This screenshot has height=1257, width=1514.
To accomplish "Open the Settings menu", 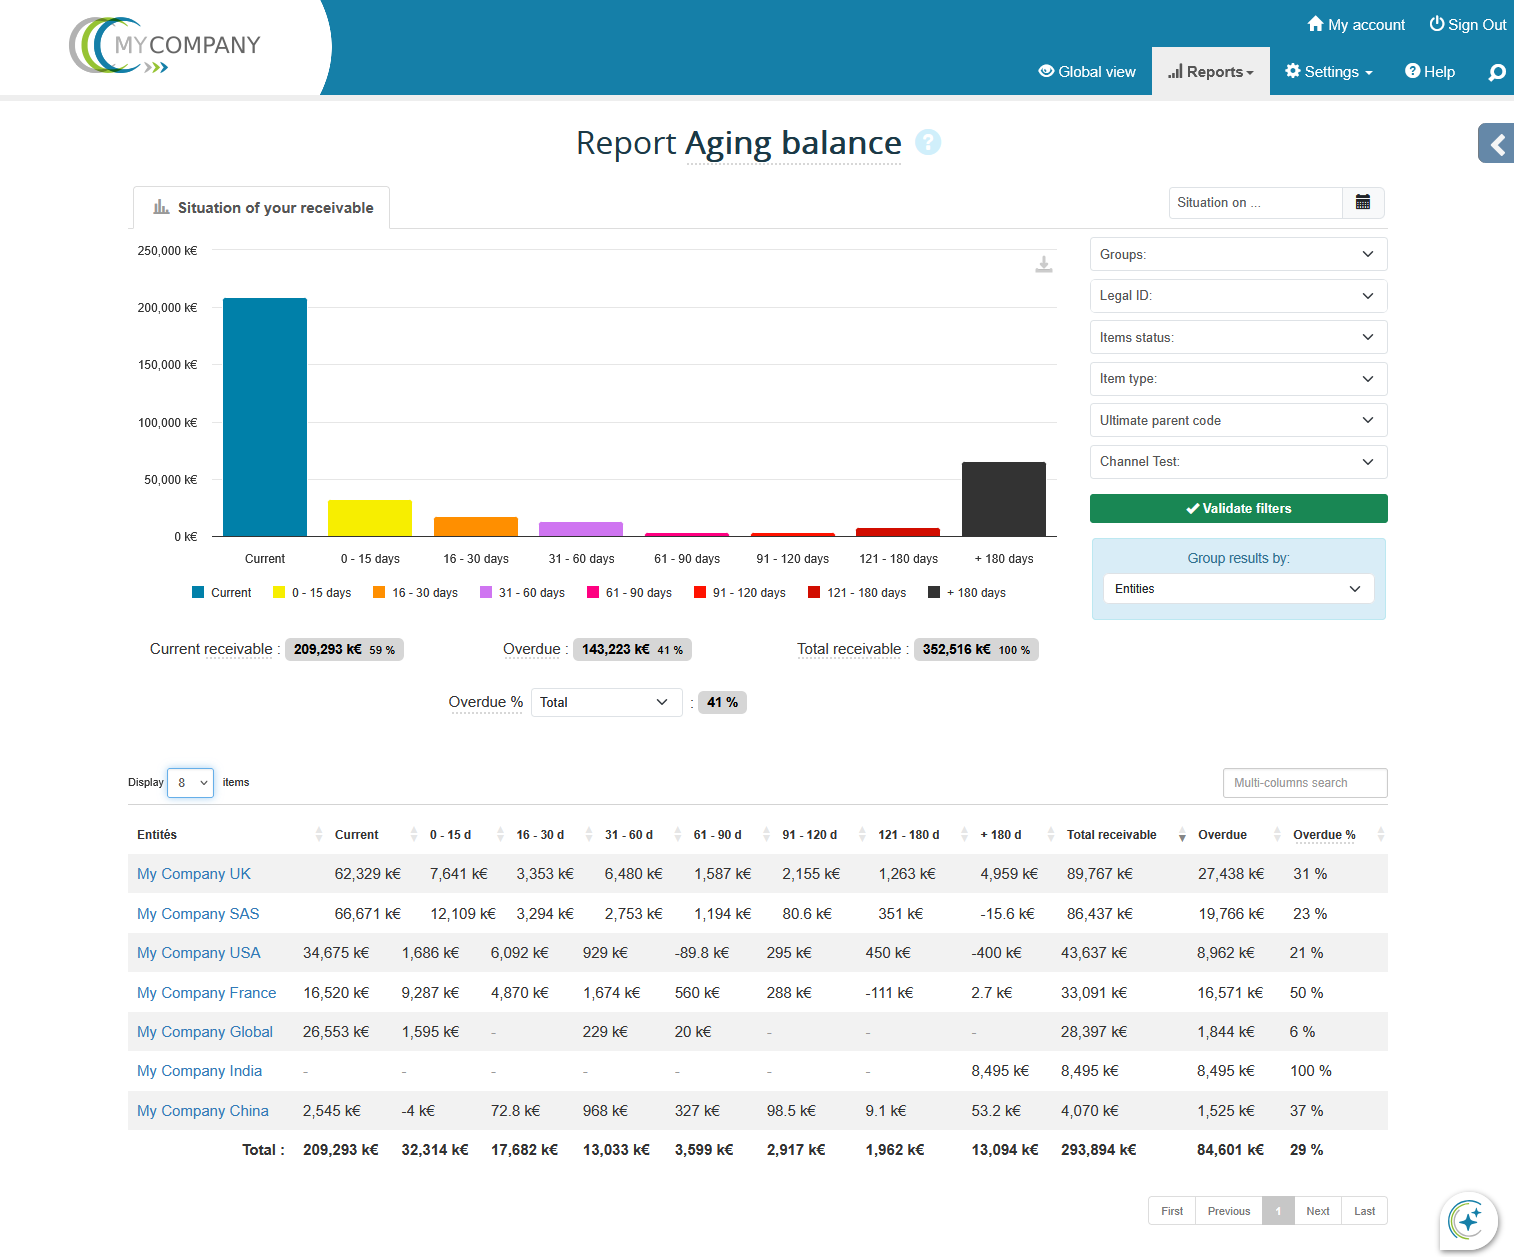I will click(1329, 72).
